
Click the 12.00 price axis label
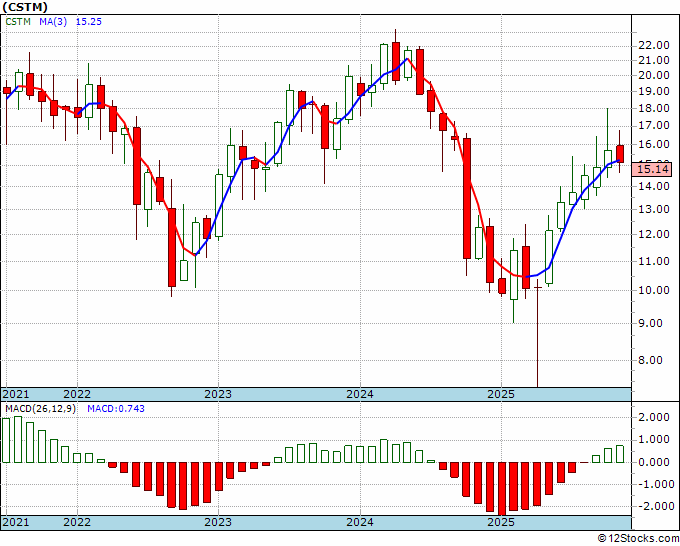(654, 234)
